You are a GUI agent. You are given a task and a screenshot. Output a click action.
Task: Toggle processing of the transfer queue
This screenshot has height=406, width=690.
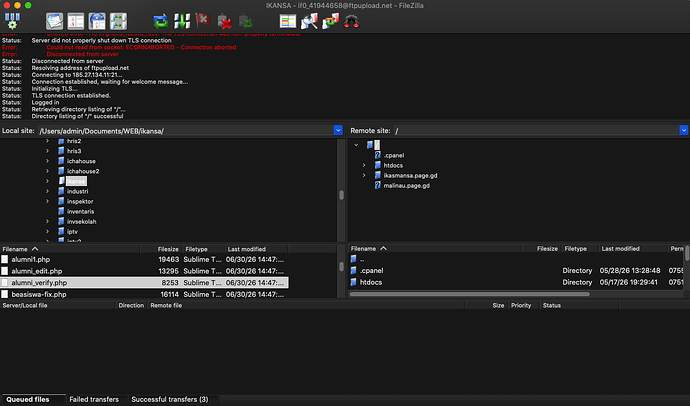point(182,21)
